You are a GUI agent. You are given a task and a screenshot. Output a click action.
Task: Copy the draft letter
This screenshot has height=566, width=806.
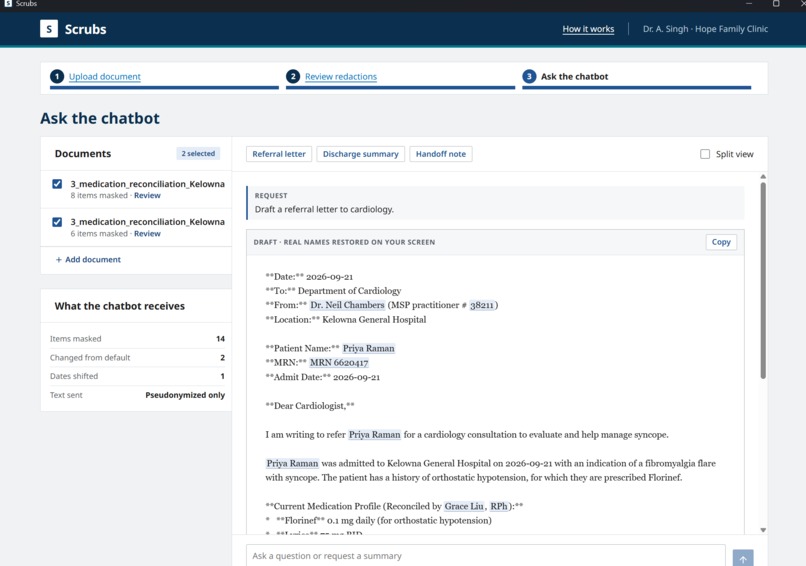pos(721,242)
